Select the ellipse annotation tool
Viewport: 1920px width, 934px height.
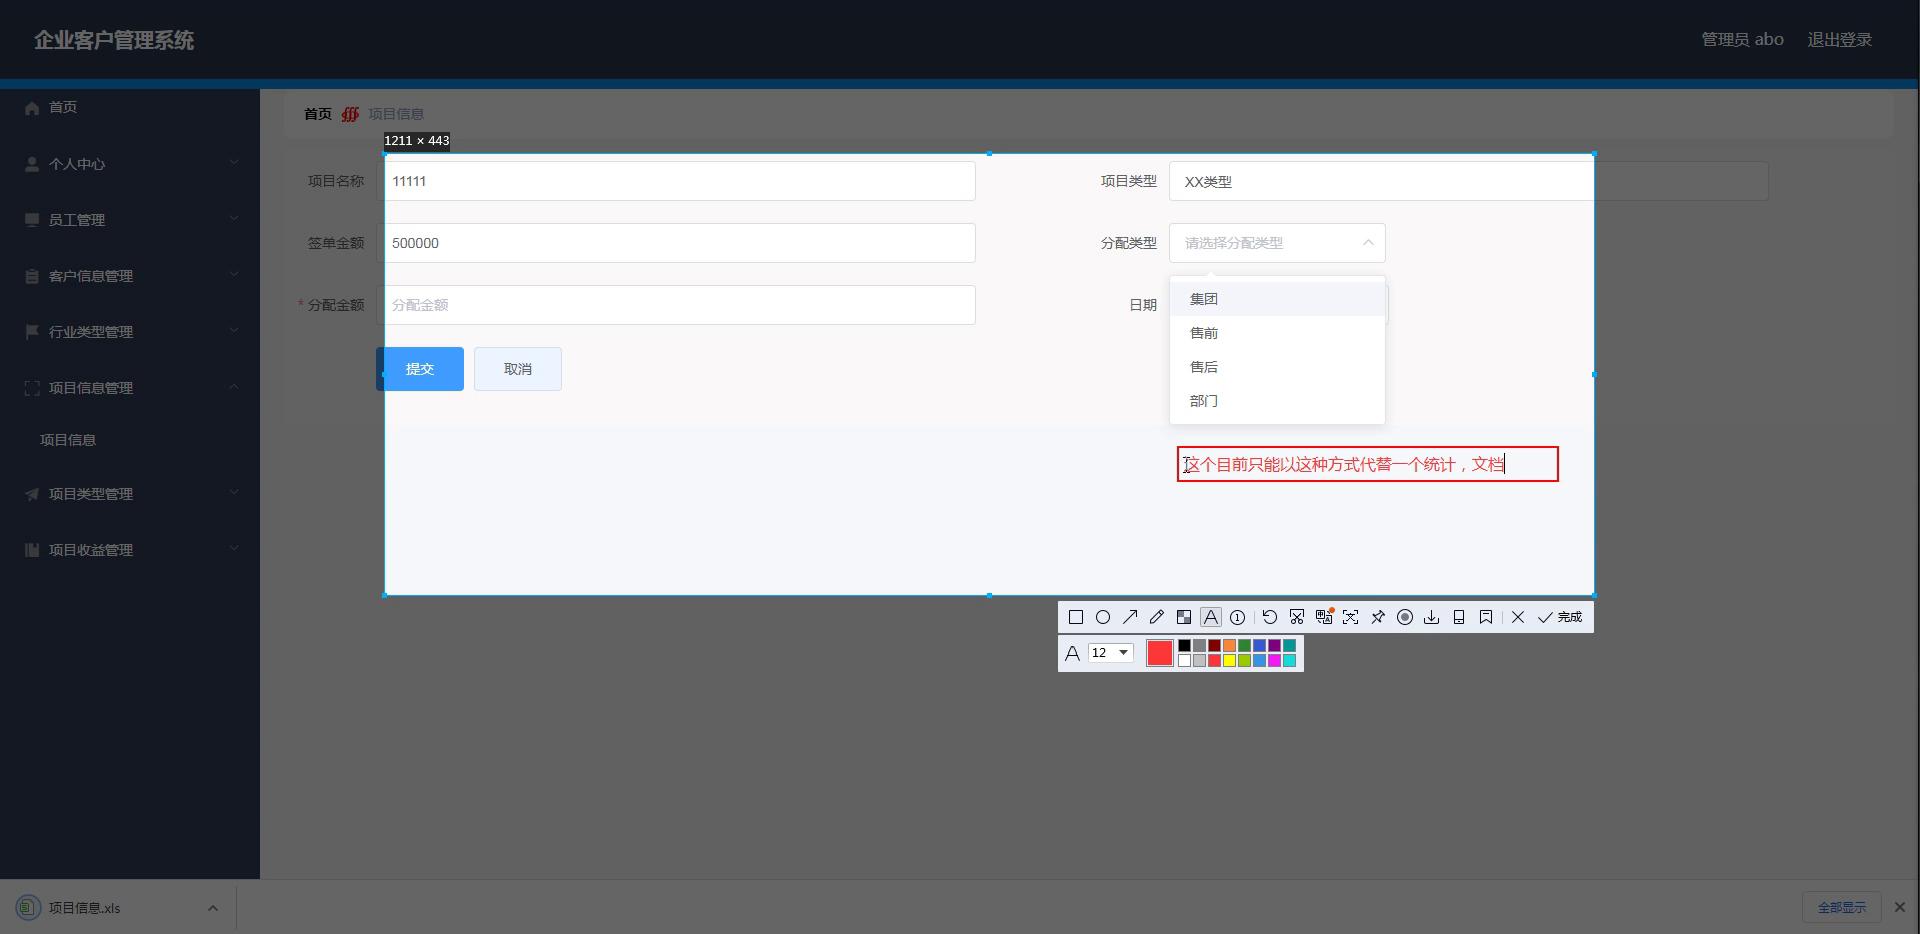click(x=1103, y=617)
